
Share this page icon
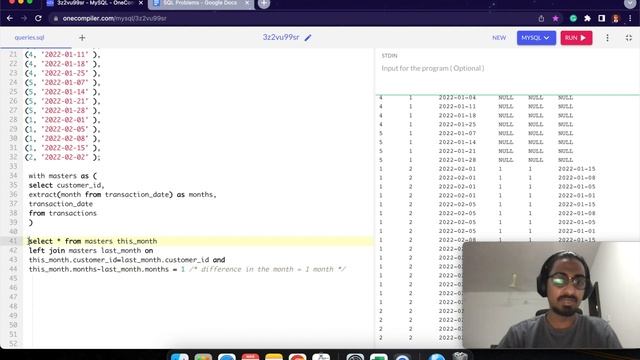pyautogui.click(x=541, y=18)
